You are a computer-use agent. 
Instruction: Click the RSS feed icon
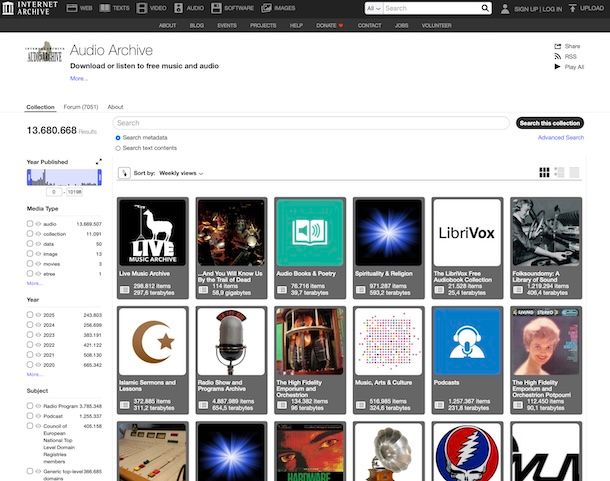point(557,56)
